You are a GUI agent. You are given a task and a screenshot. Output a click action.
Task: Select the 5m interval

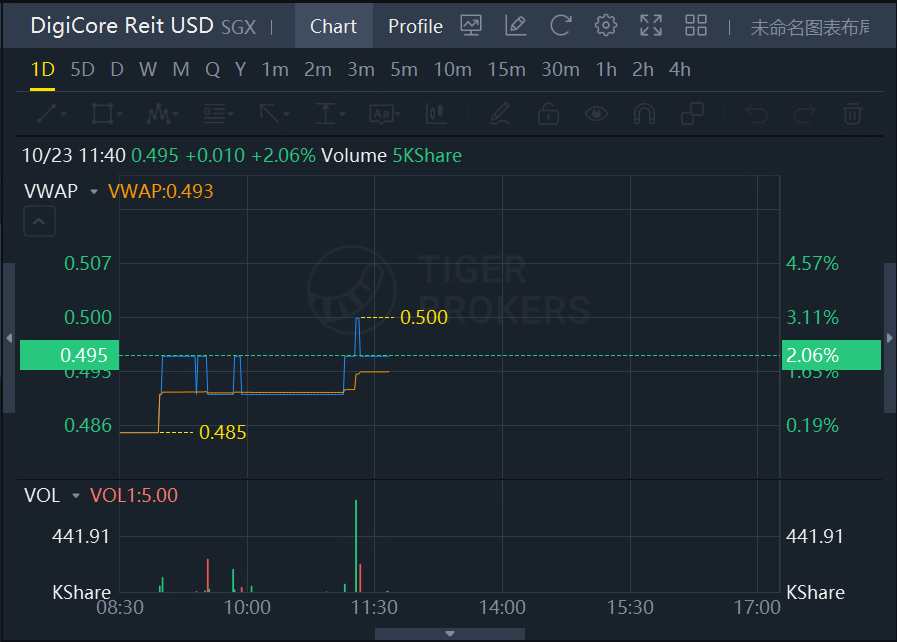(x=404, y=70)
